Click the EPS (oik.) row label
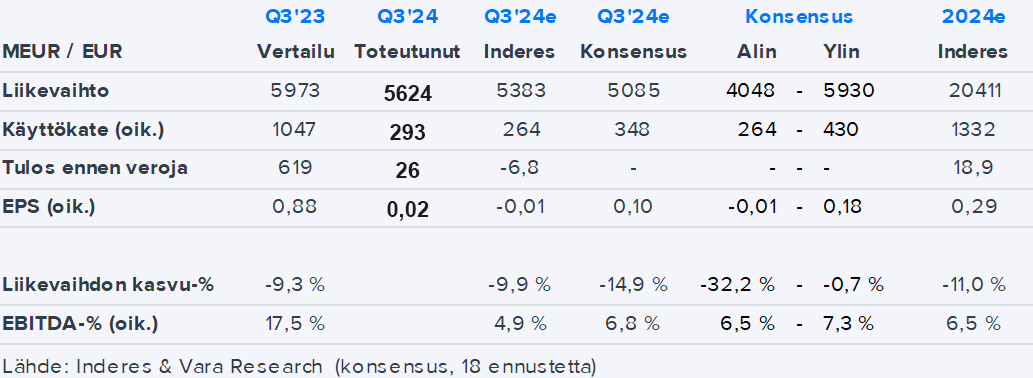Viewport: 1033px width, 378px height. (x=49, y=206)
